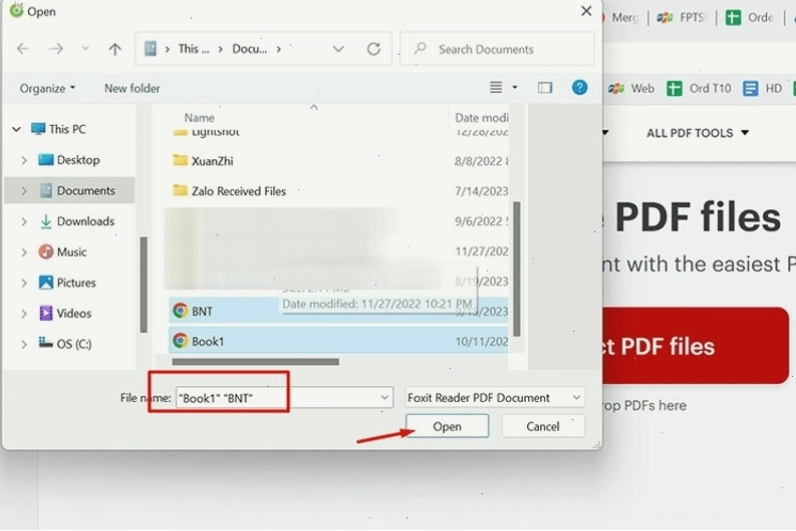Viewport: 796px width, 531px height.
Task: Select the Book1 file
Action: (338, 341)
